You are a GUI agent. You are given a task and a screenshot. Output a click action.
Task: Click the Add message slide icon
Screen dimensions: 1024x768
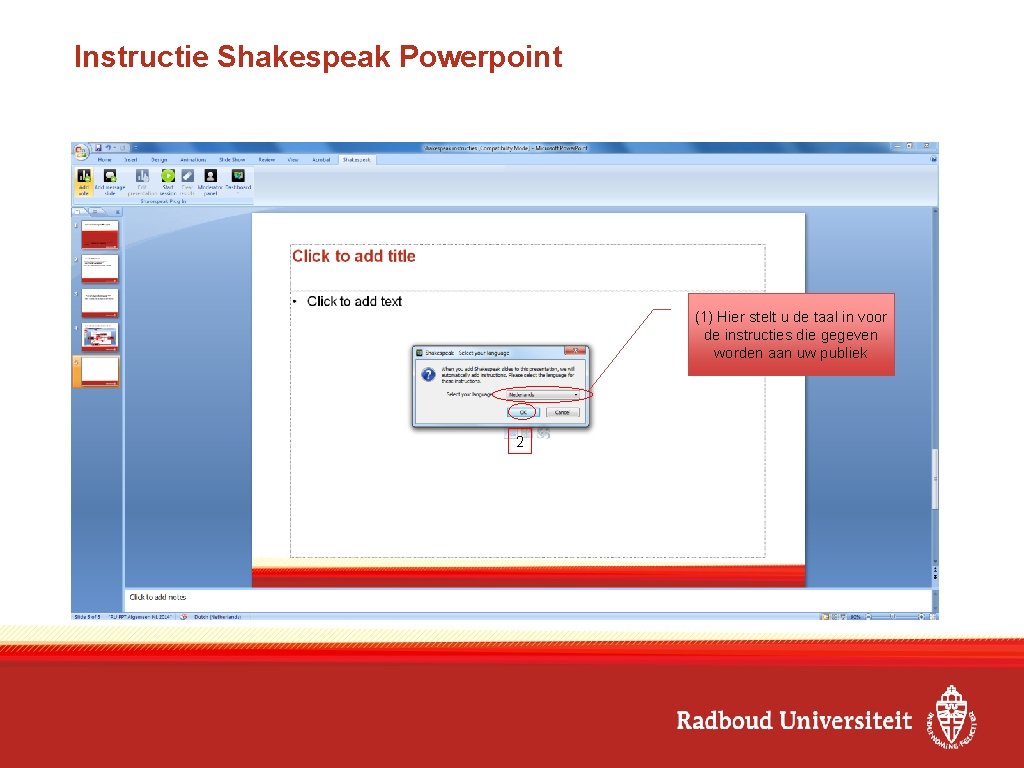tap(110, 176)
